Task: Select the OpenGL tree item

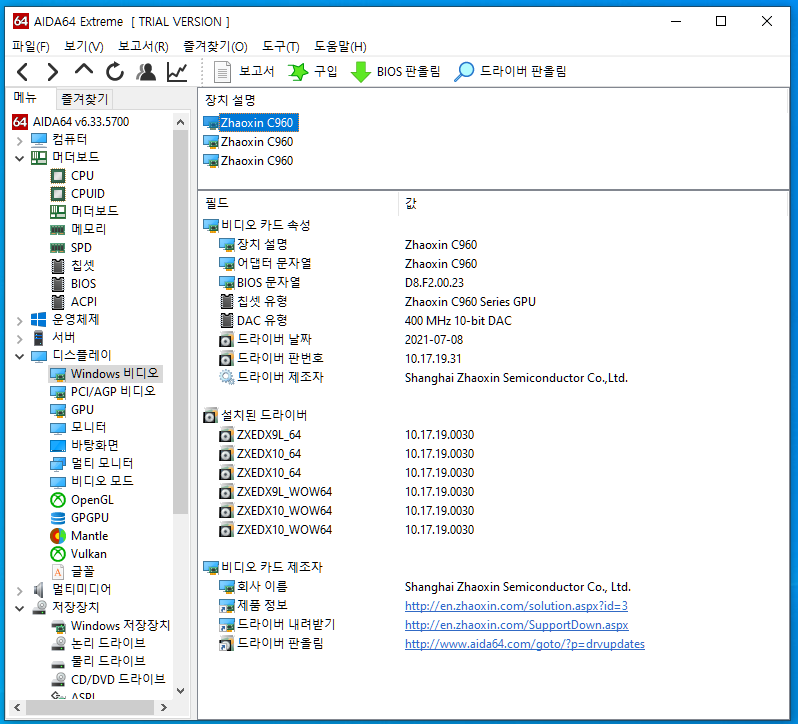Action: pyautogui.click(x=82, y=500)
